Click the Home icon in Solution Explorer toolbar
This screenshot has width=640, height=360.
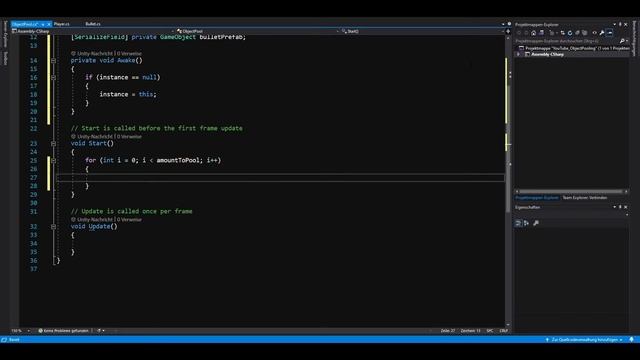point(533,33)
